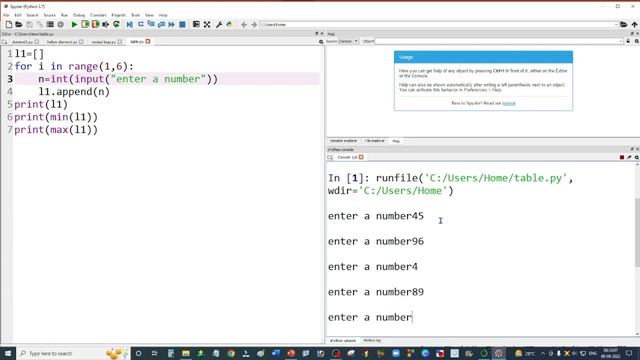Undock the IPython console pane
This screenshot has width=640, height=360.
632,149
